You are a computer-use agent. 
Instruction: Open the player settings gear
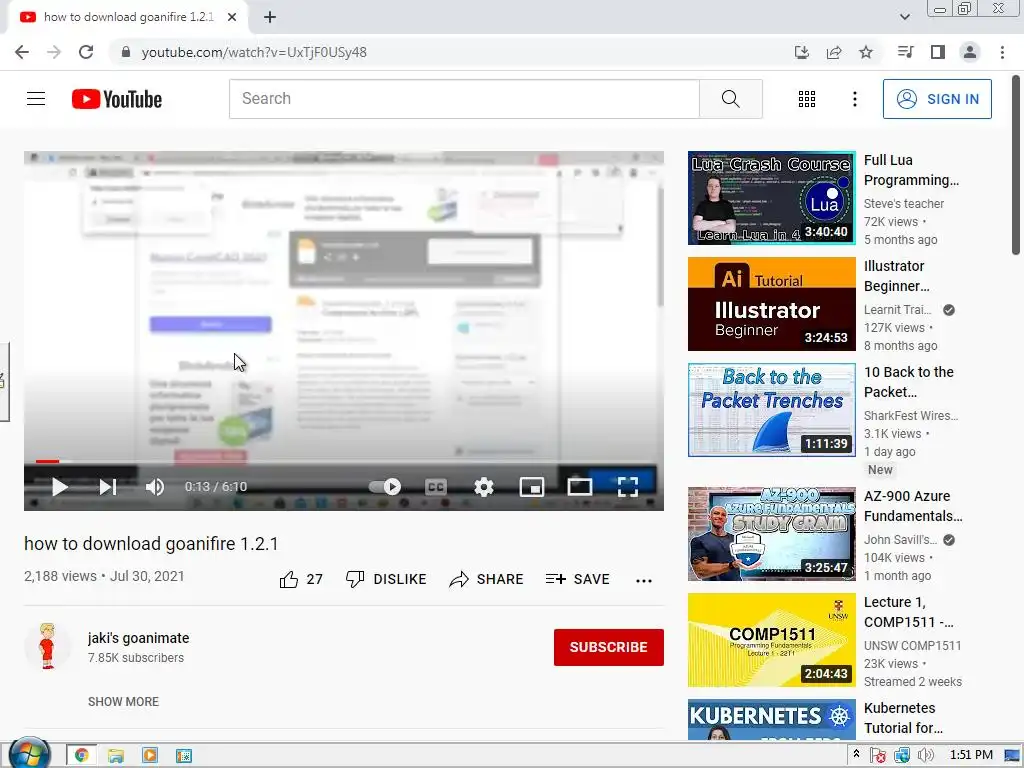pyautogui.click(x=484, y=487)
